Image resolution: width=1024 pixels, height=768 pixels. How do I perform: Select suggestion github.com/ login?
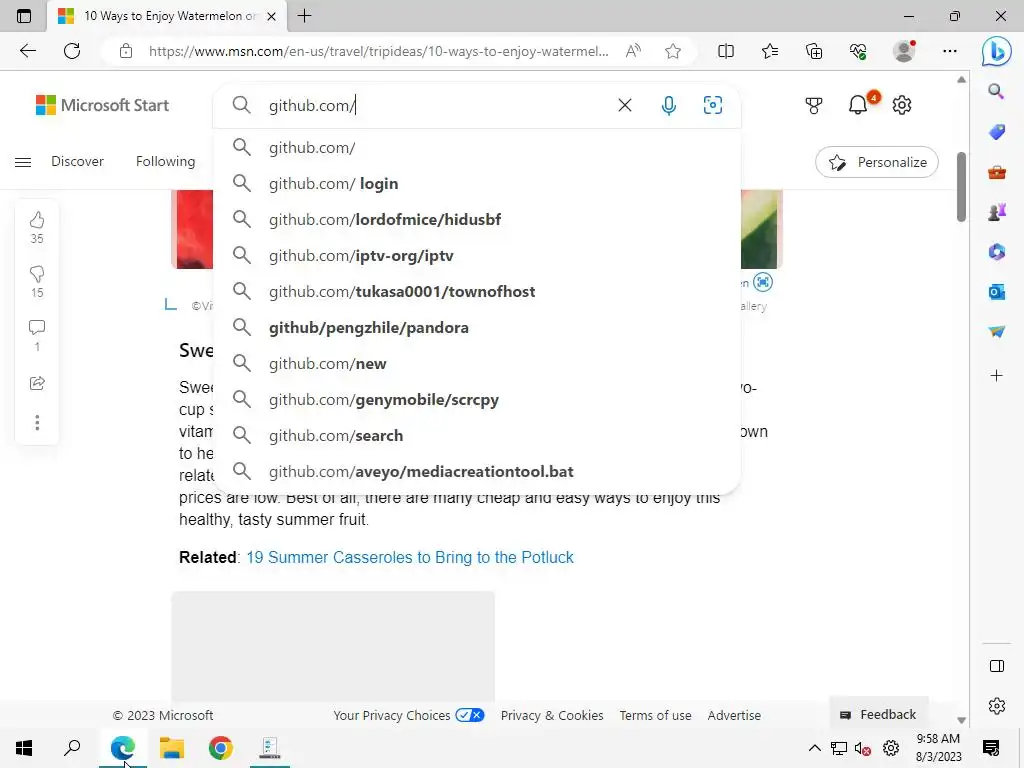477,184
